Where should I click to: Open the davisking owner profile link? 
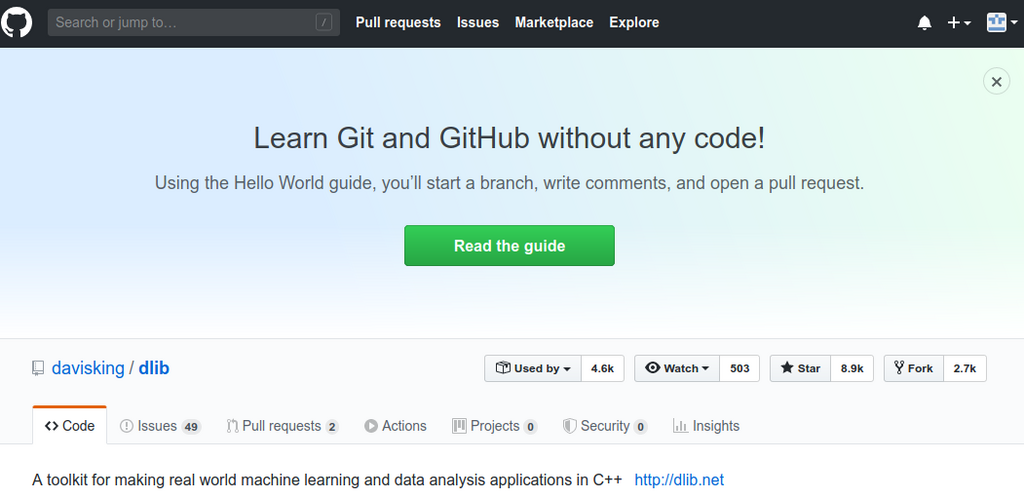click(88, 368)
